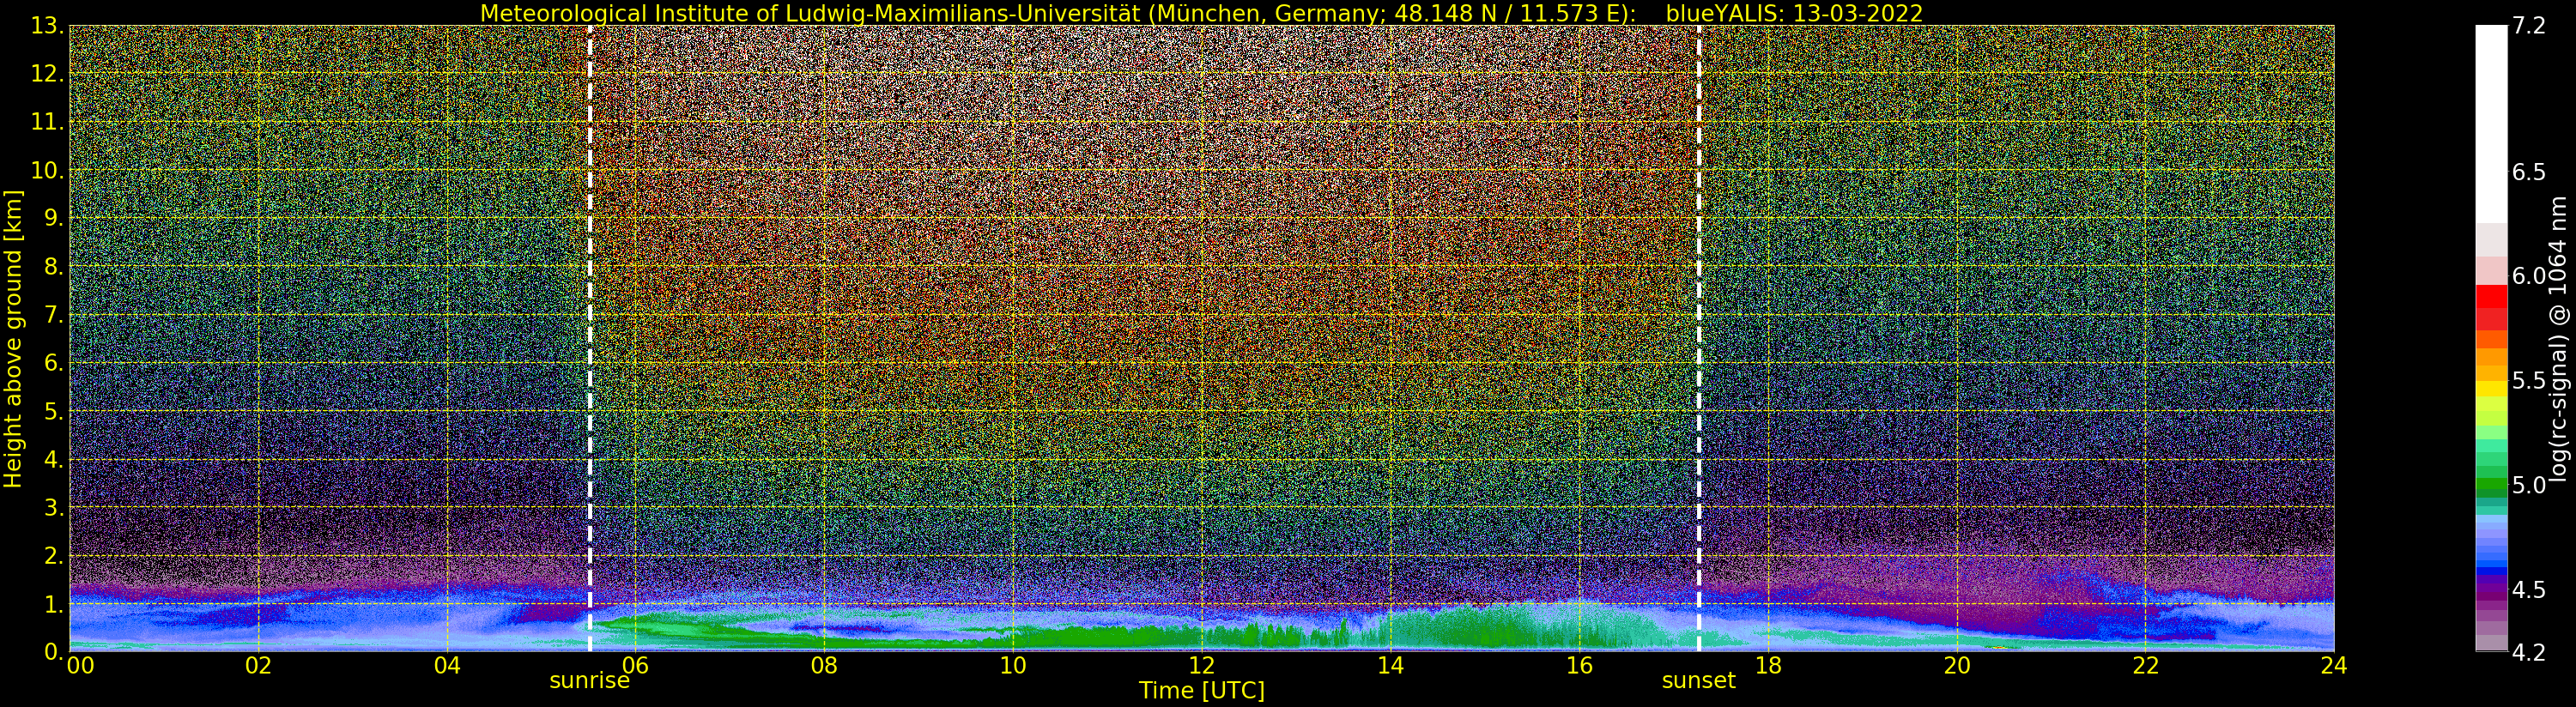Image resolution: width=2576 pixels, height=707 pixels.
Task: Click the '3.' height axis tick label
Action: pyautogui.click(x=54, y=507)
